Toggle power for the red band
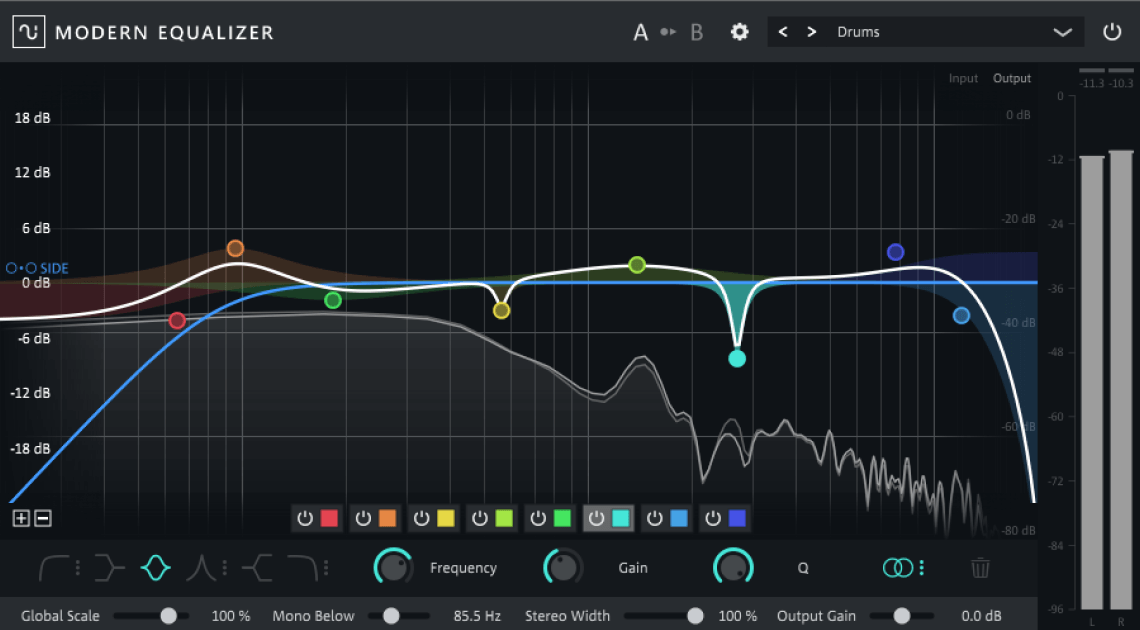Viewport: 1140px width, 630px height. pyautogui.click(x=305, y=518)
